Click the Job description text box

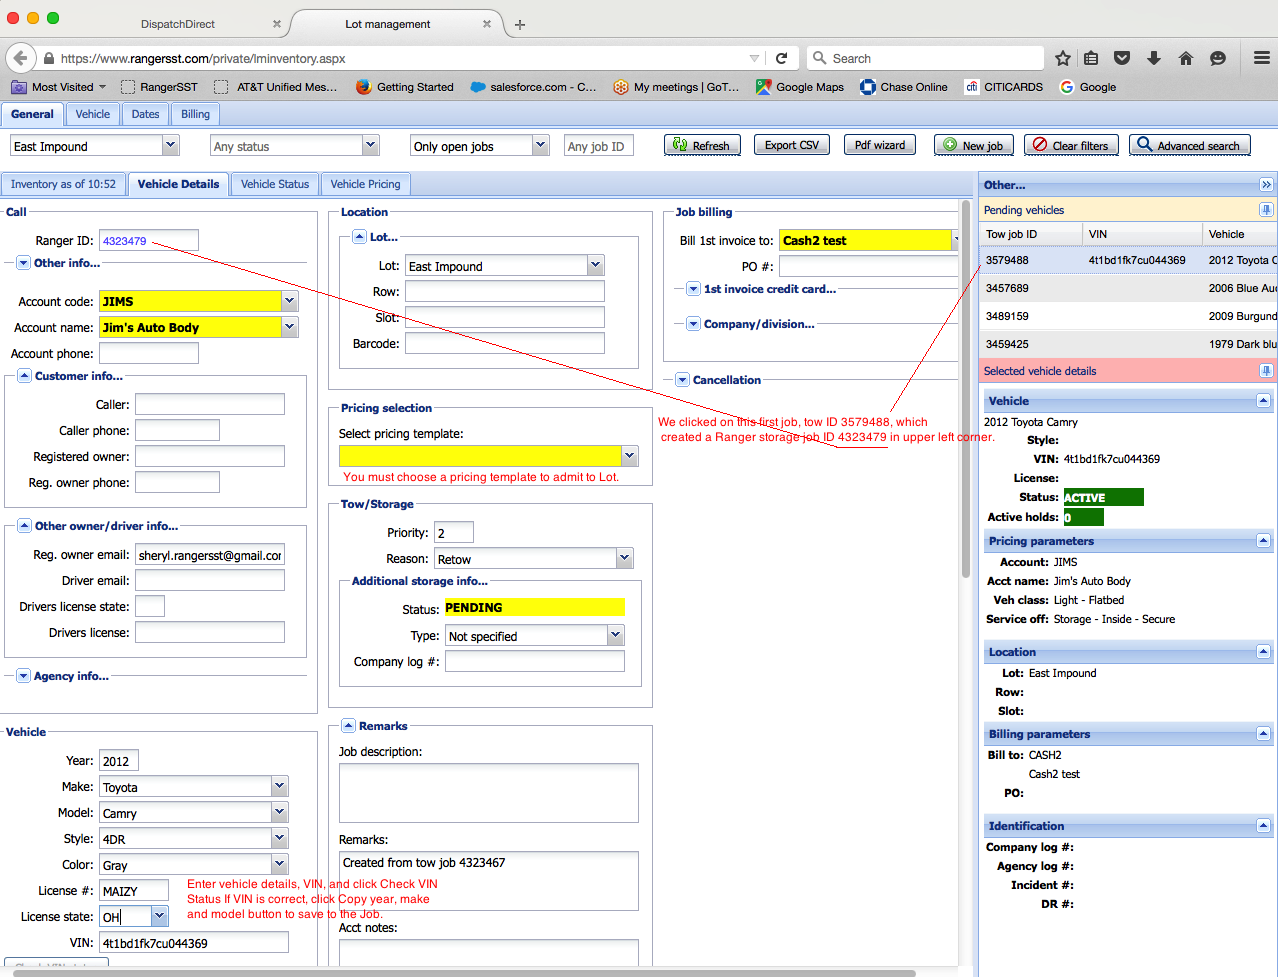click(x=488, y=792)
